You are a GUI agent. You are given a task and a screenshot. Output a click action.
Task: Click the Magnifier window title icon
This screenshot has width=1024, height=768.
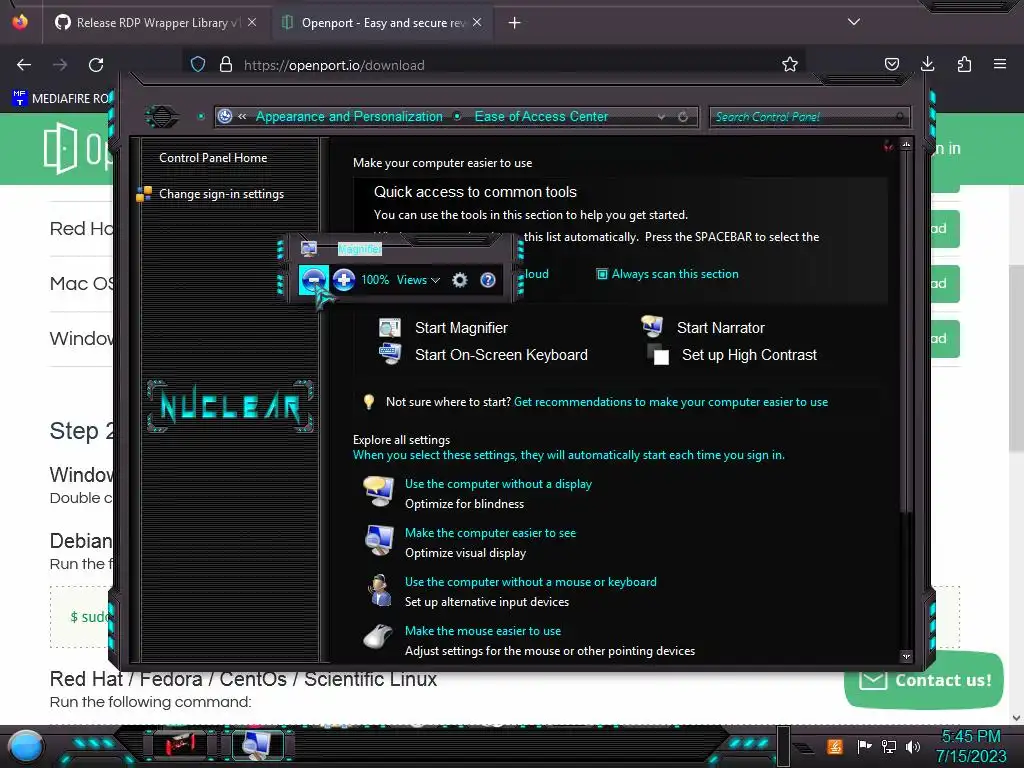(x=309, y=249)
